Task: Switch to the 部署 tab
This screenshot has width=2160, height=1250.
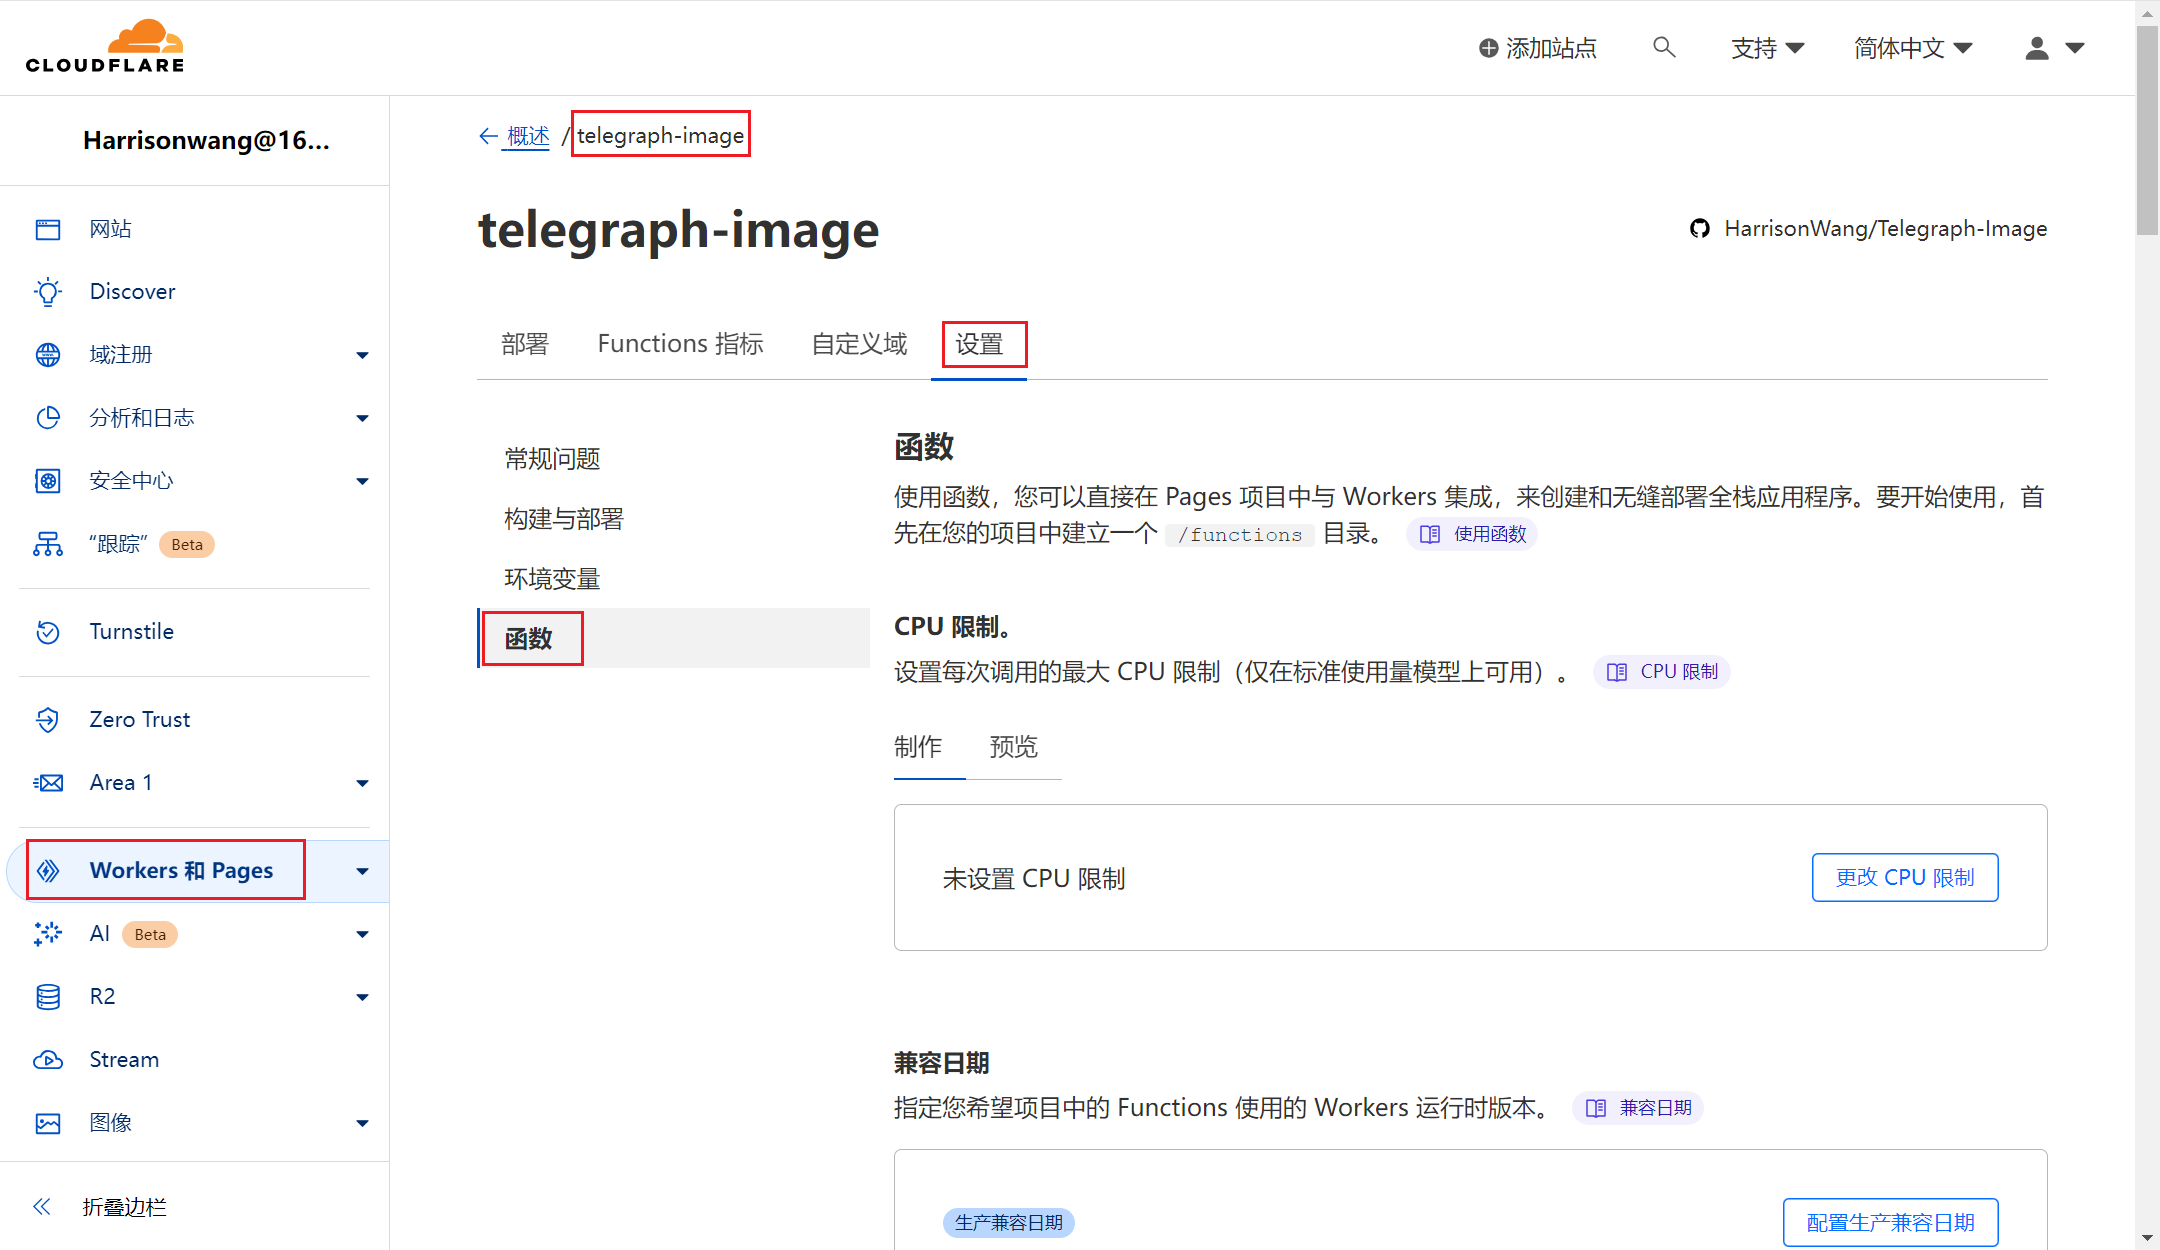Action: click(525, 344)
